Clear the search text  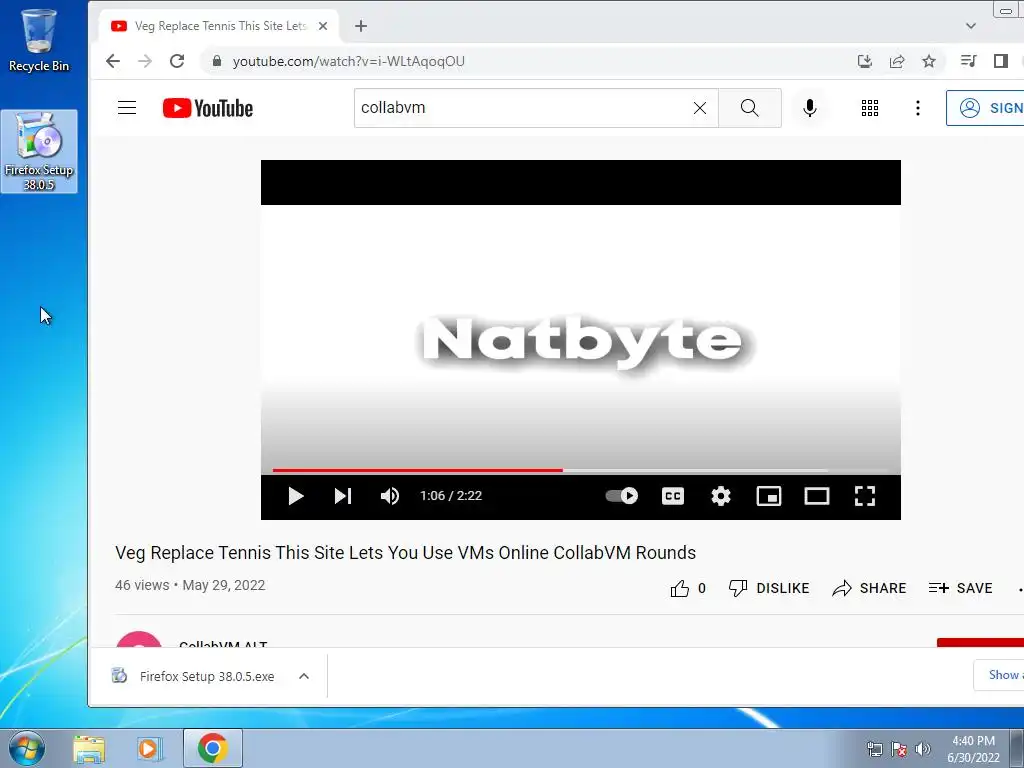[699, 108]
